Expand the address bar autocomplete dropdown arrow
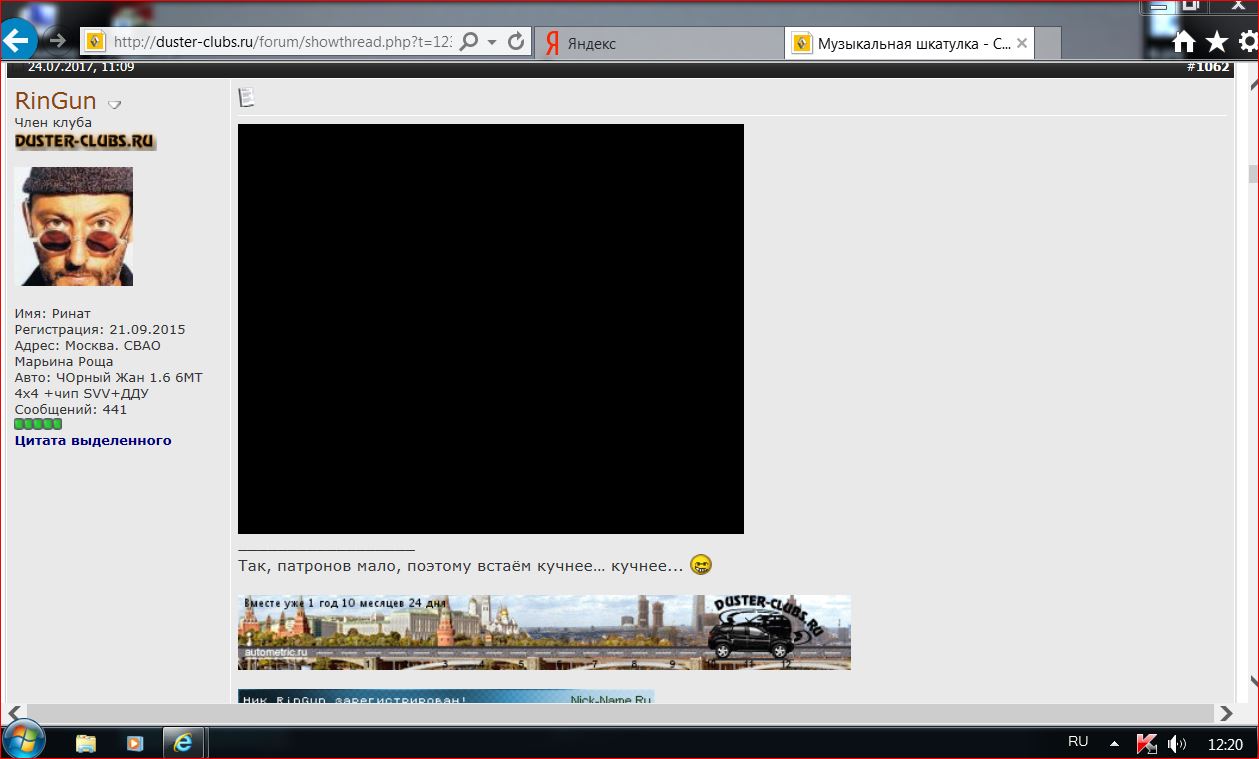The height and width of the screenshot is (759, 1259). [x=492, y=42]
